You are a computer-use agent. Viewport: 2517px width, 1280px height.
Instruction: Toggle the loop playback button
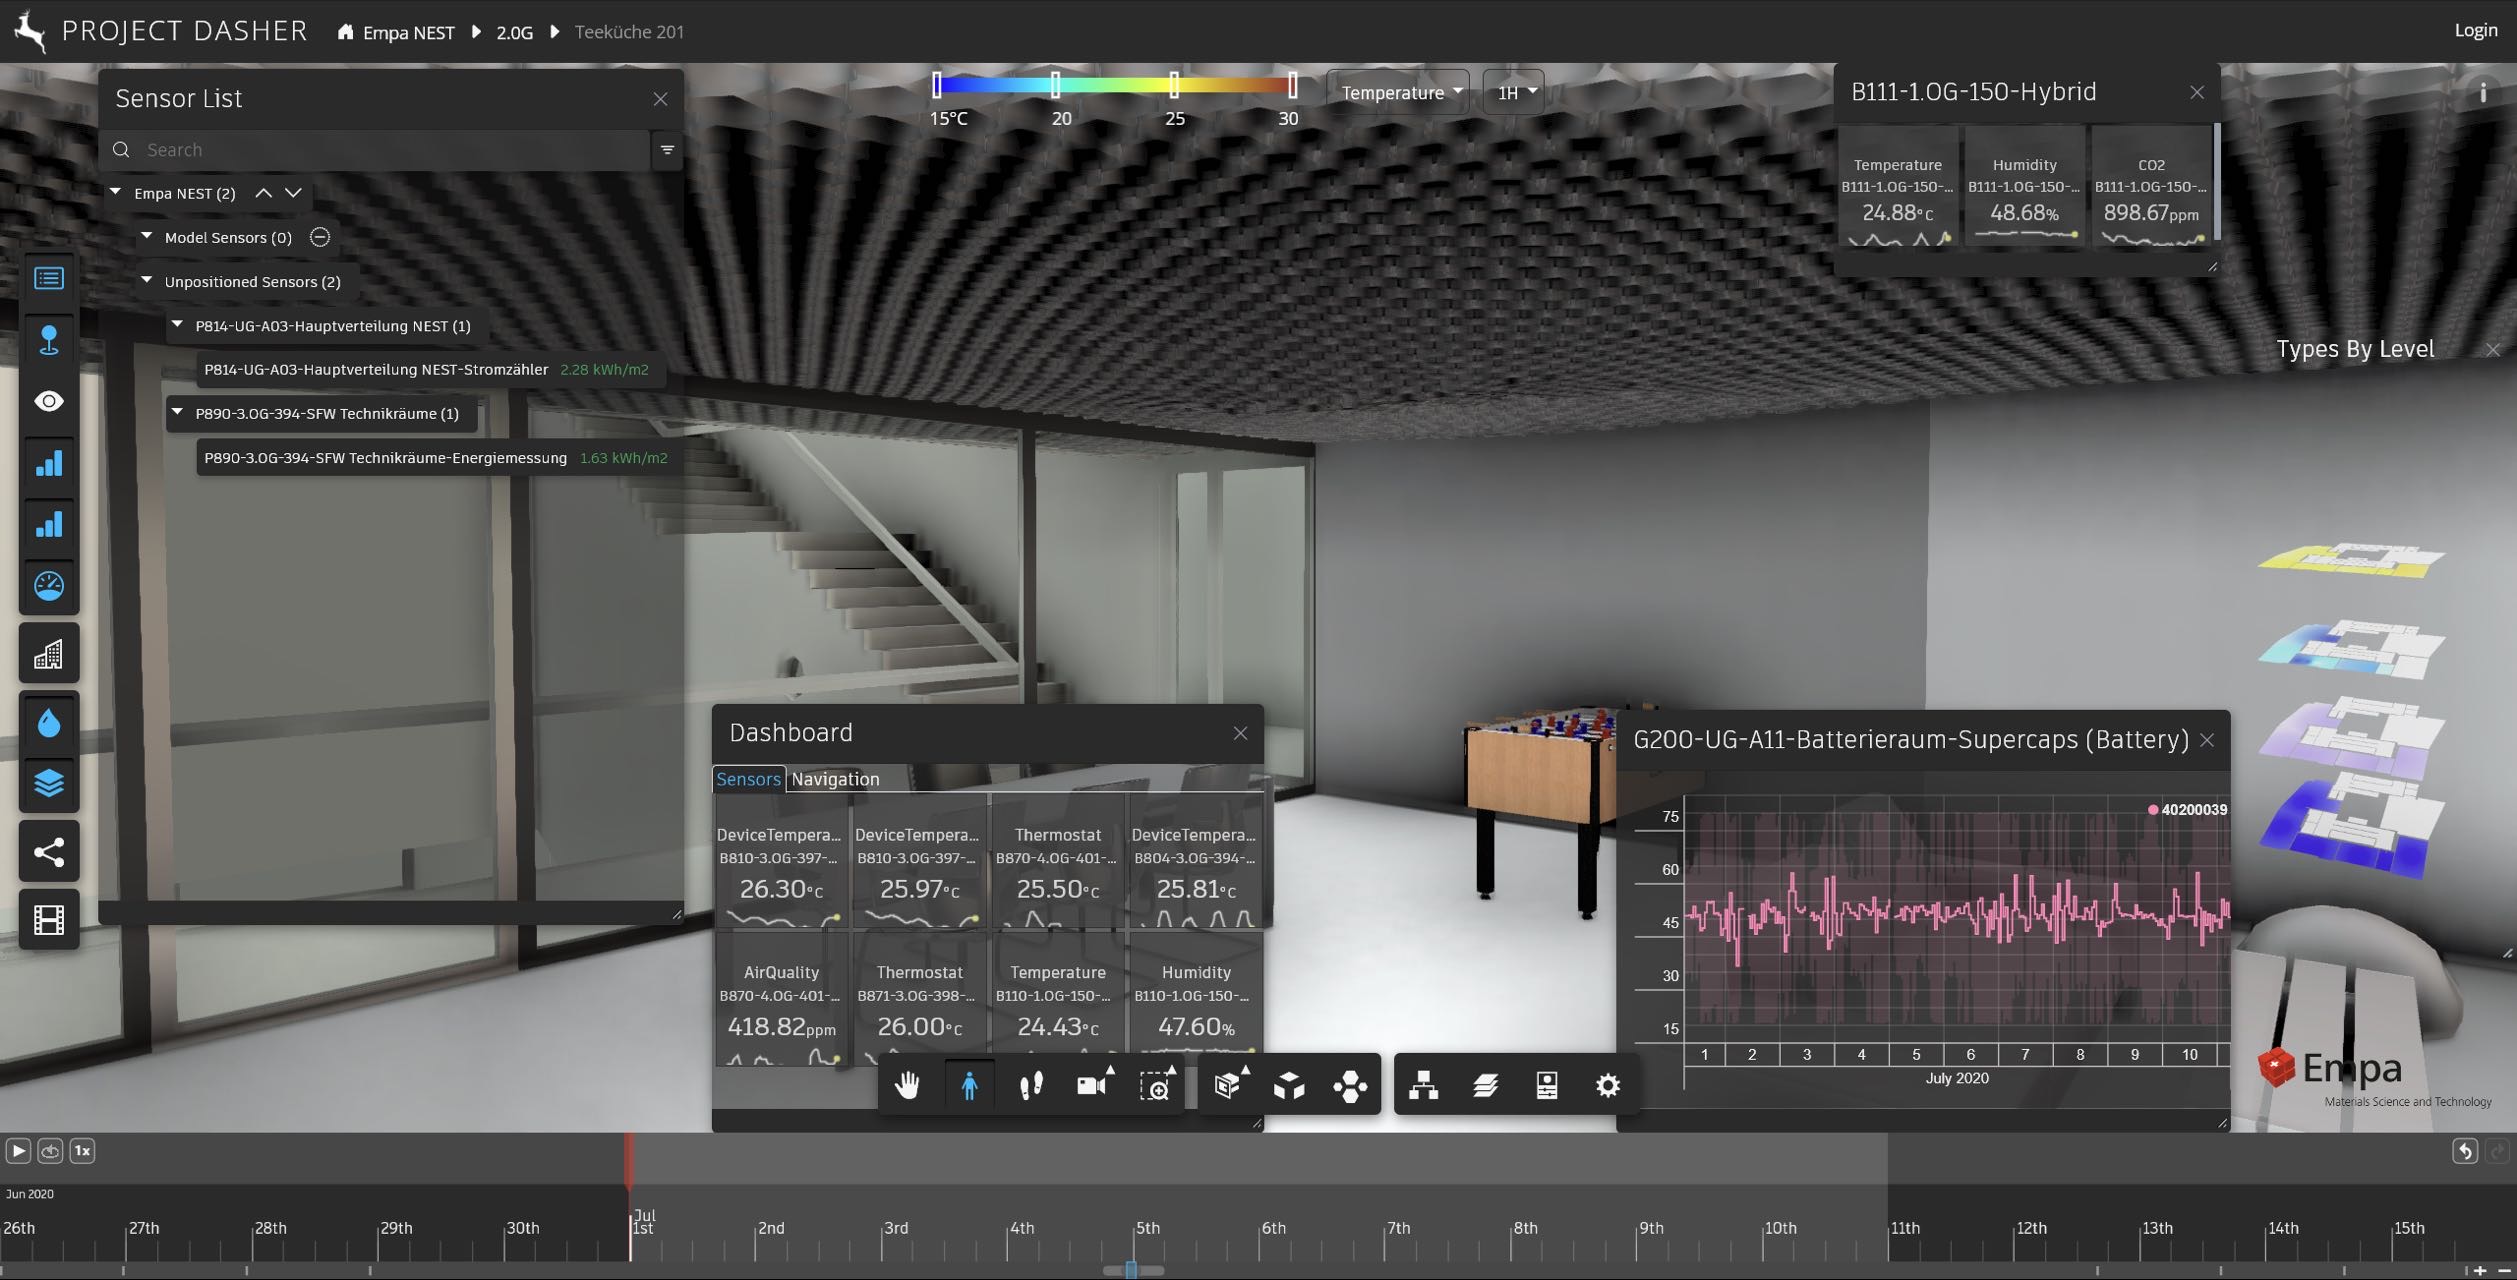pos(50,1151)
